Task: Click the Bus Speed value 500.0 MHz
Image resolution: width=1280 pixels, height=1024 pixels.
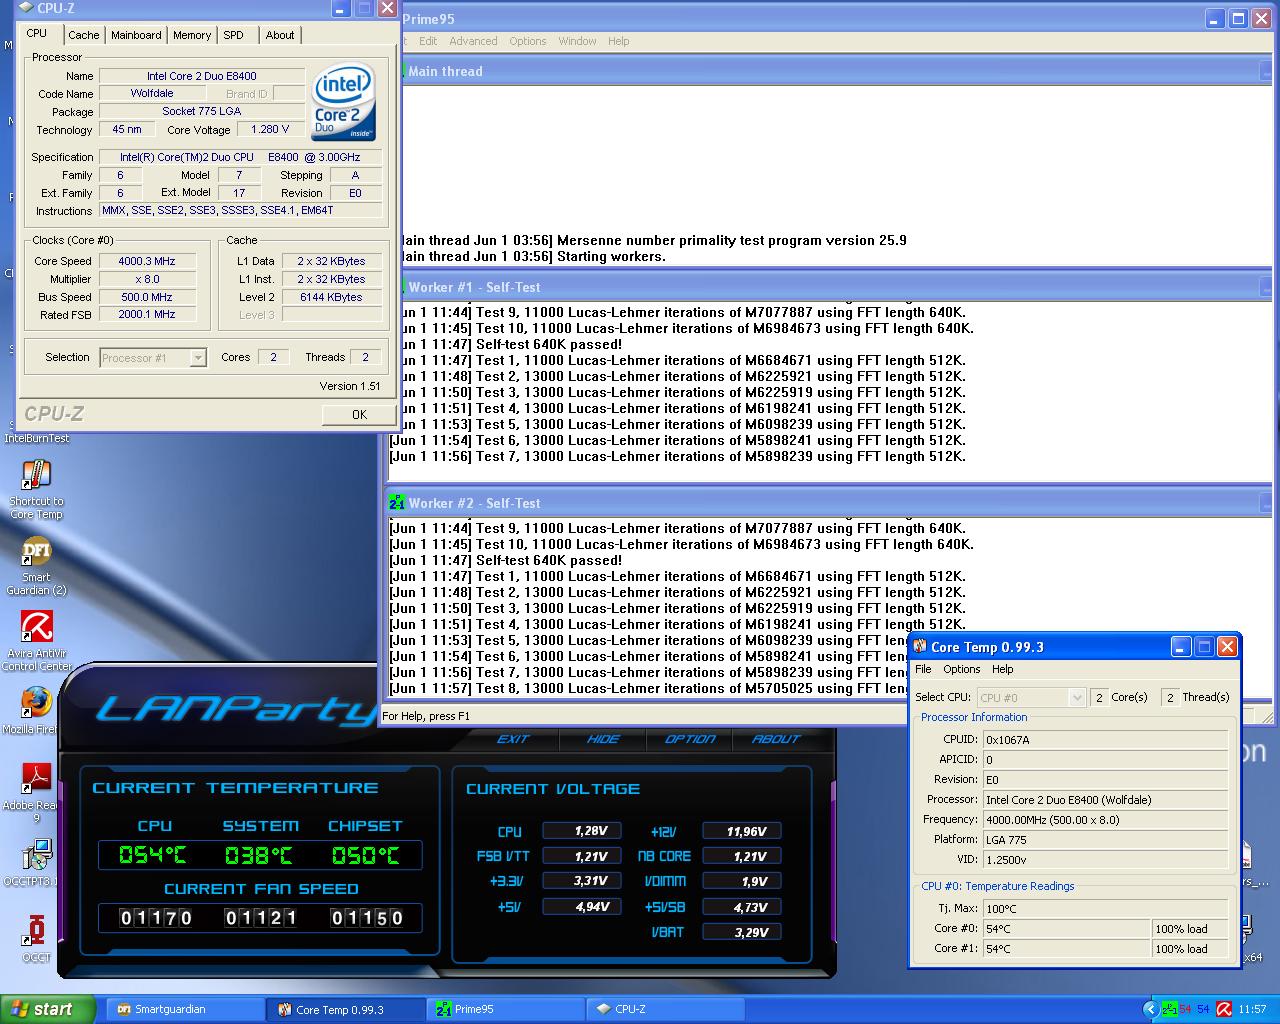Action: (146, 297)
